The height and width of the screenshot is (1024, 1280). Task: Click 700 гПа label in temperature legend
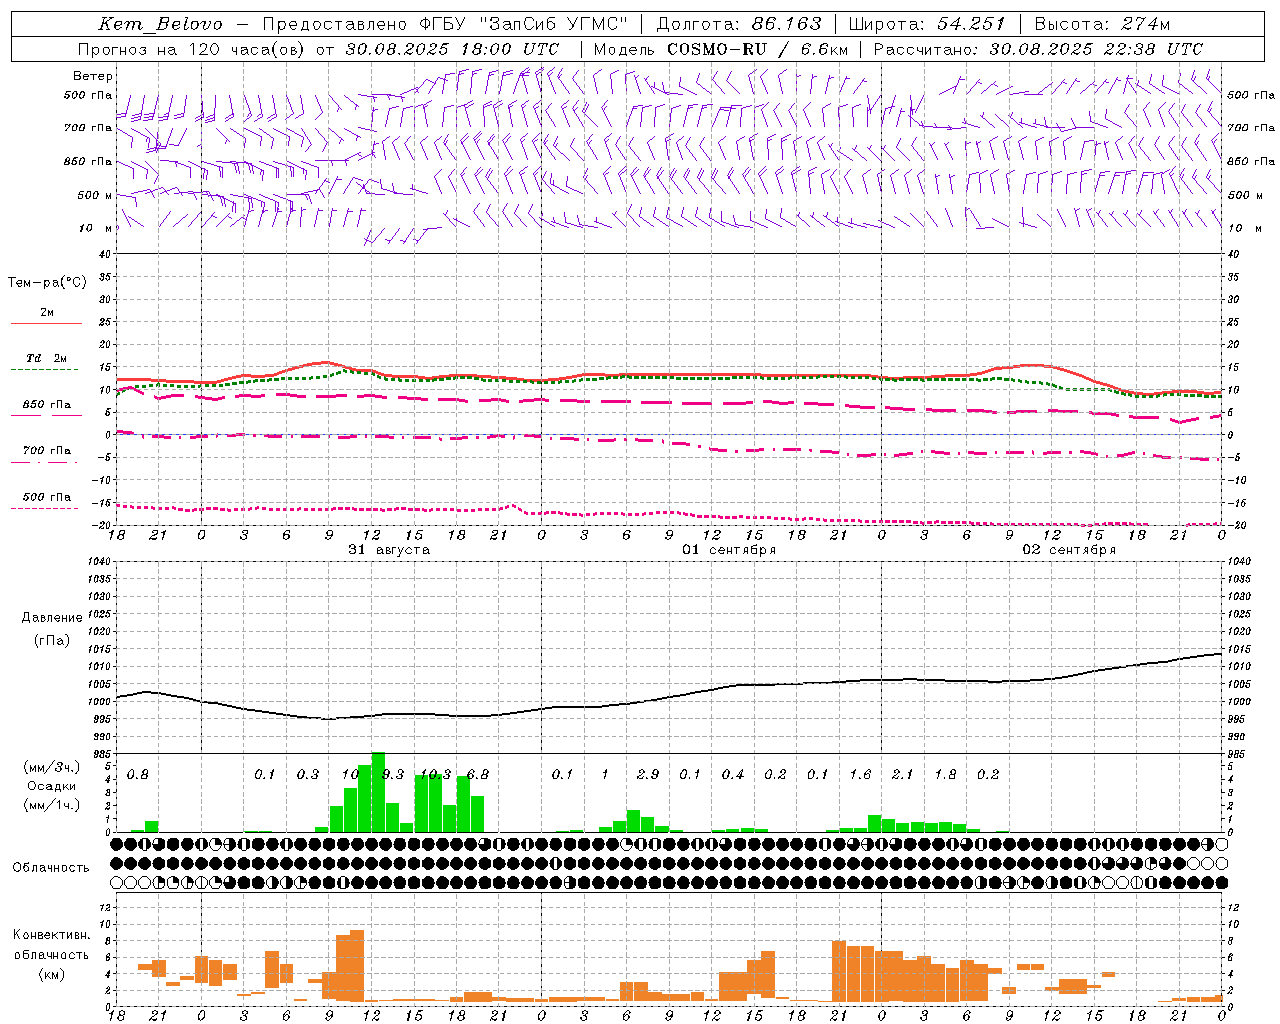[47, 451]
